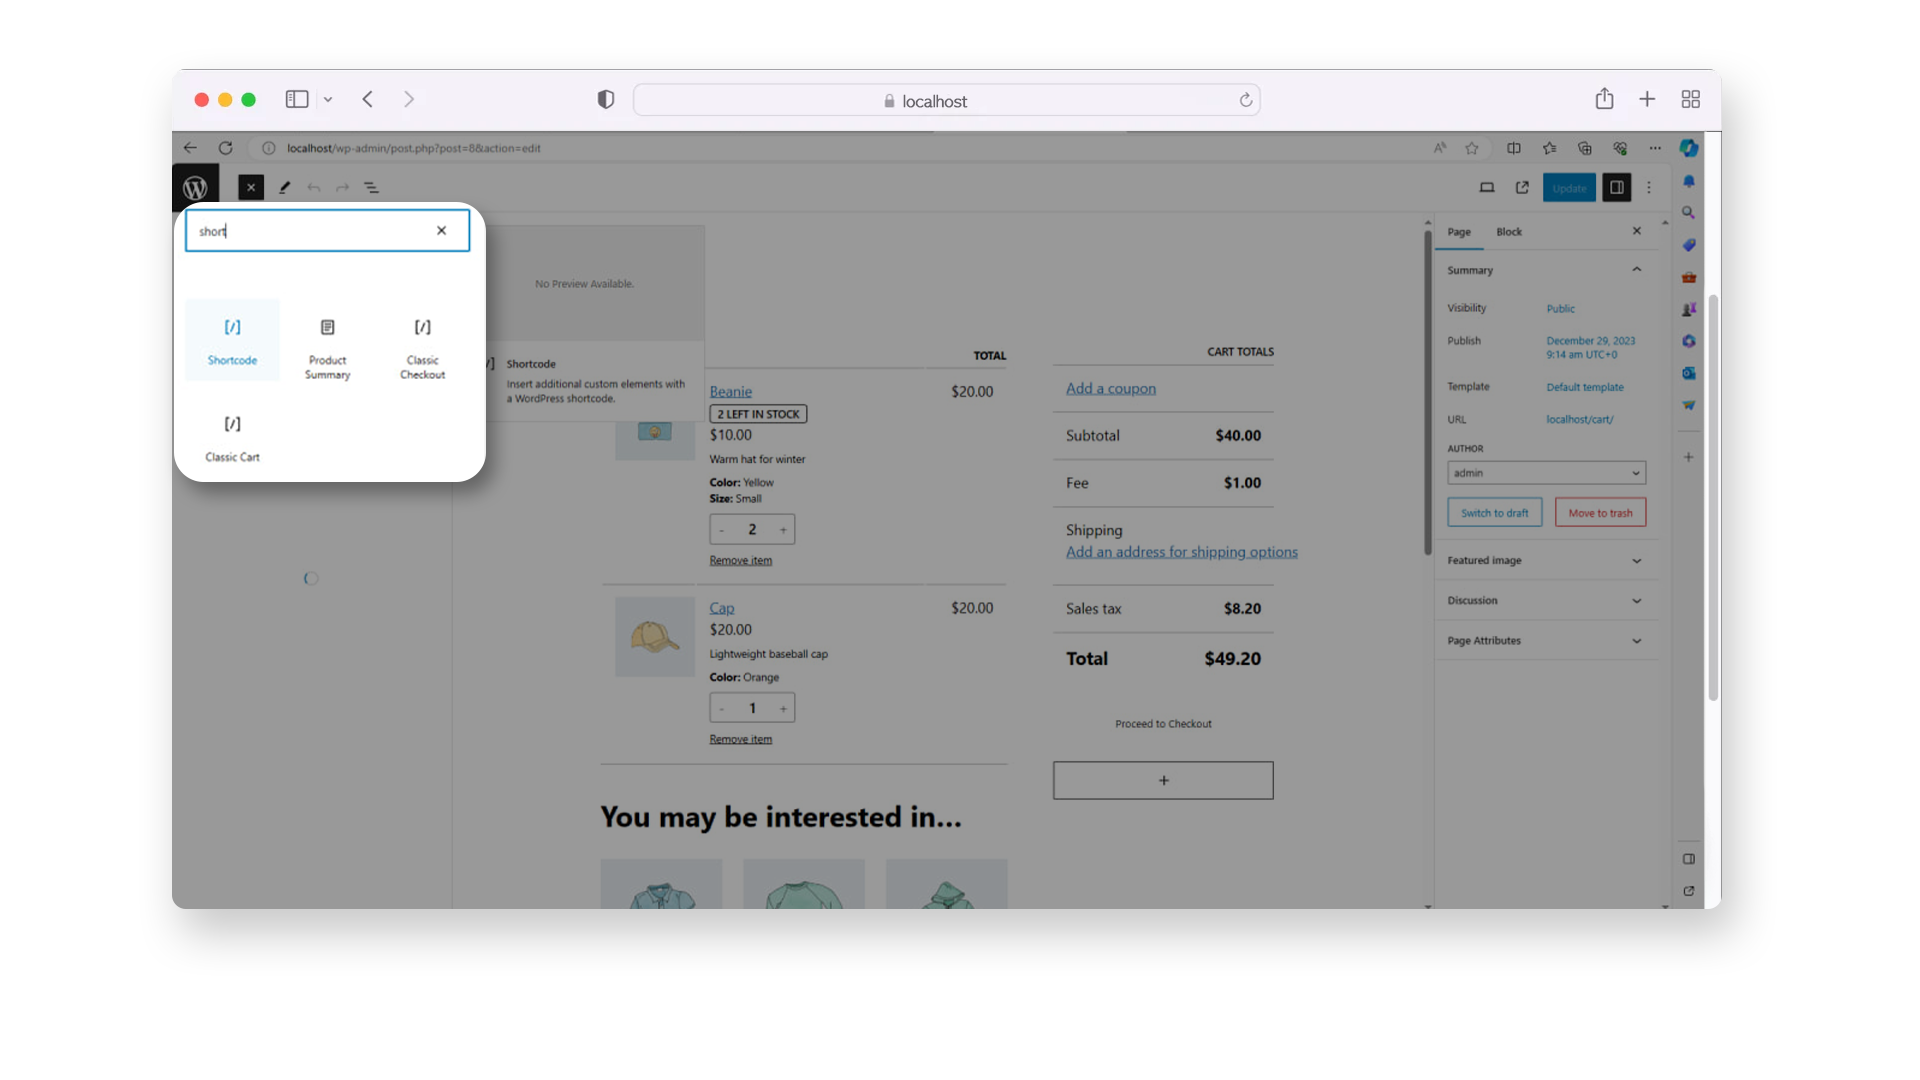This screenshot has height=1080, width=1920.
Task: Insert the Shortcode block
Action: click(231, 340)
